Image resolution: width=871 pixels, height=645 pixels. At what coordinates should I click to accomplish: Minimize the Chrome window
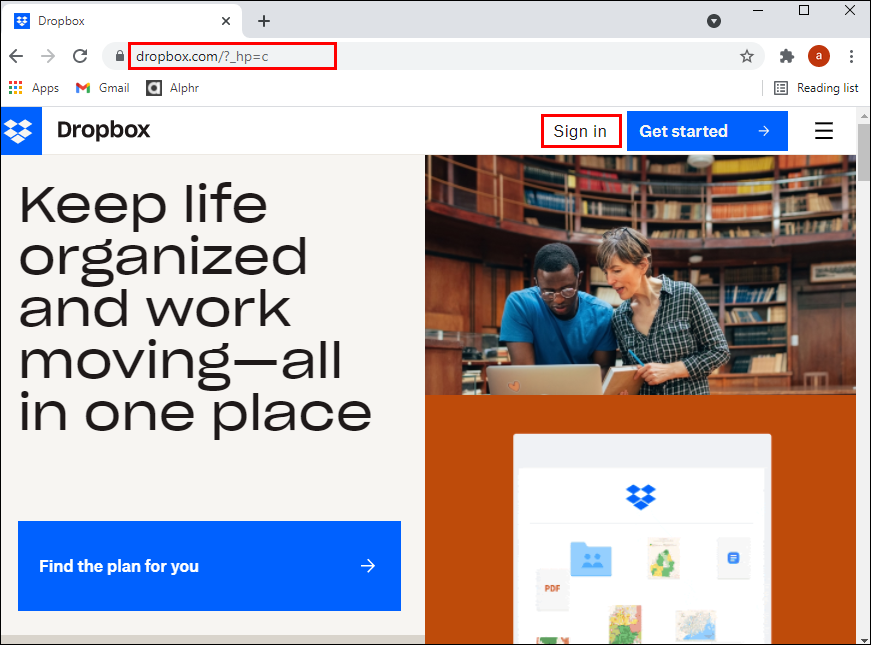coord(758,11)
